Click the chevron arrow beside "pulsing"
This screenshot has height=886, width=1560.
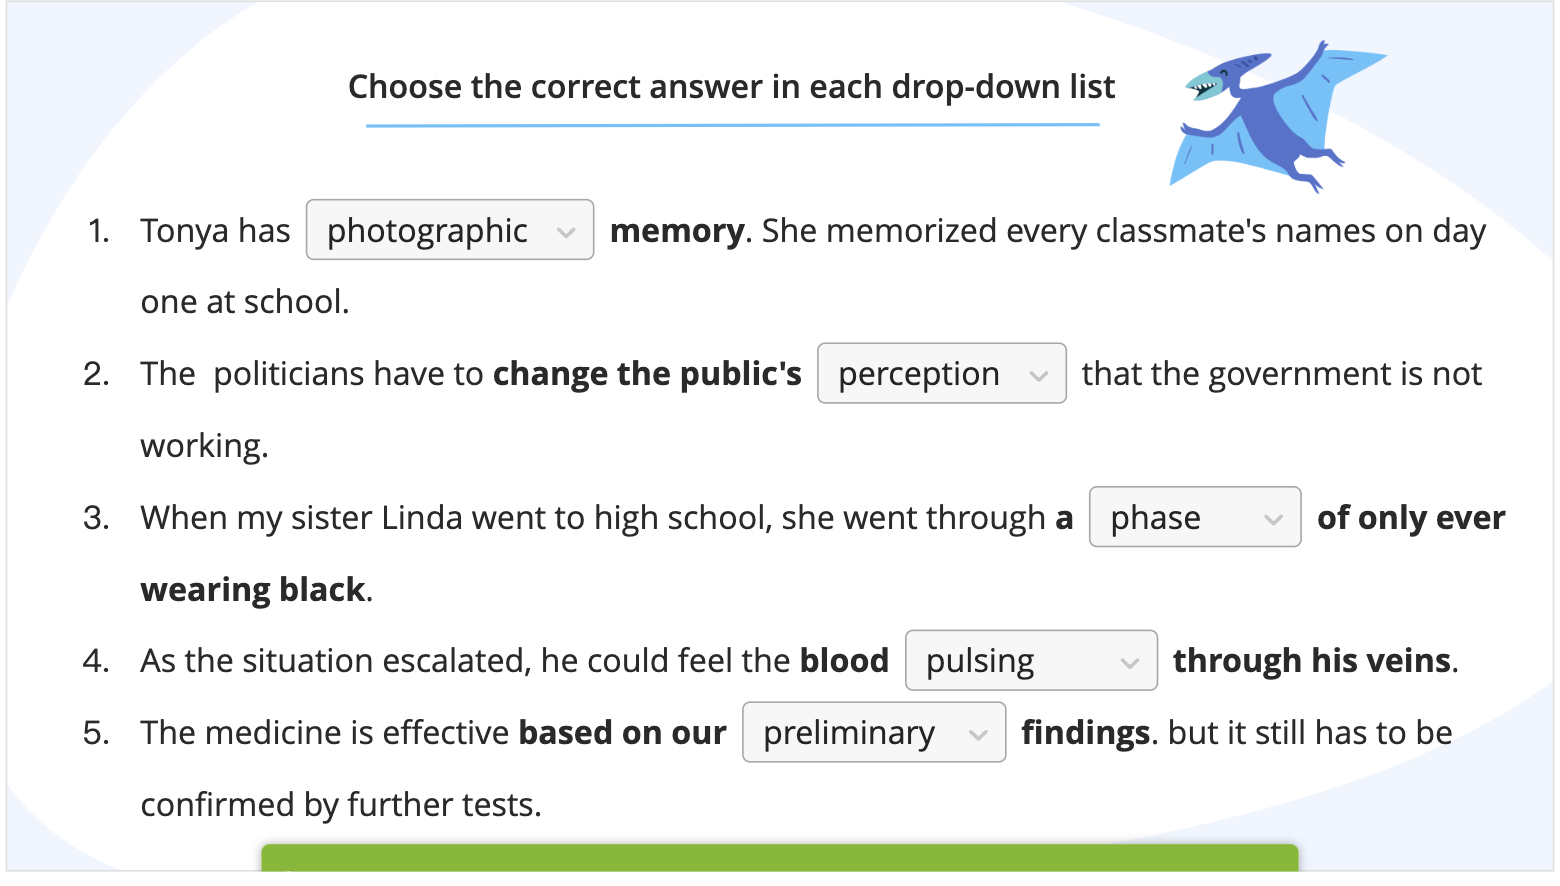point(1130,663)
